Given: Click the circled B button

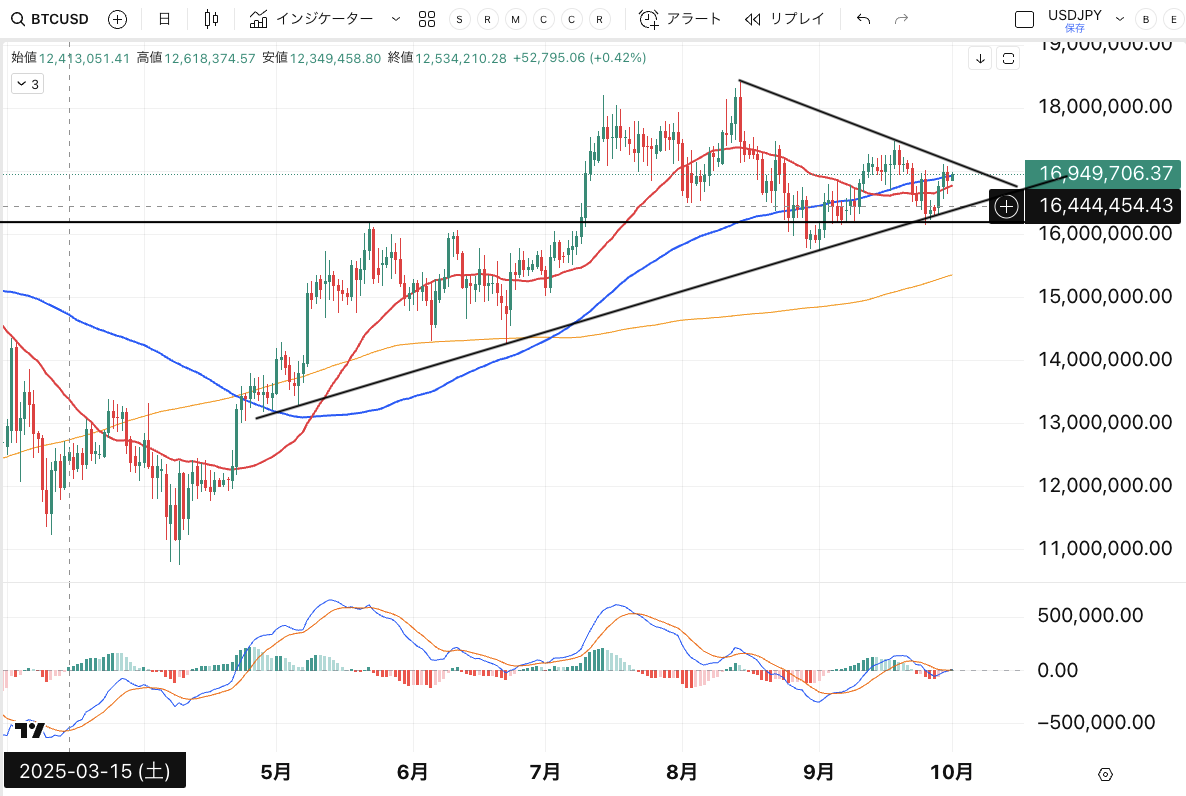Looking at the screenshot, I should click(x=1146, y=20).
